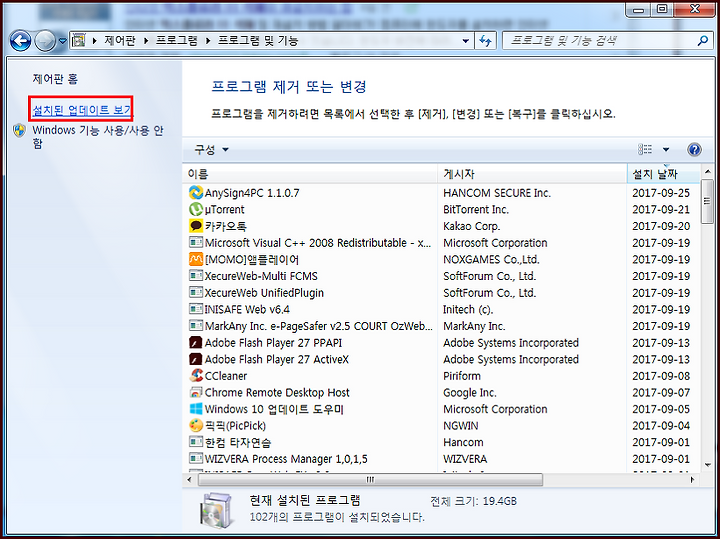Click the µTorrent program icon

tap(196, 209)
